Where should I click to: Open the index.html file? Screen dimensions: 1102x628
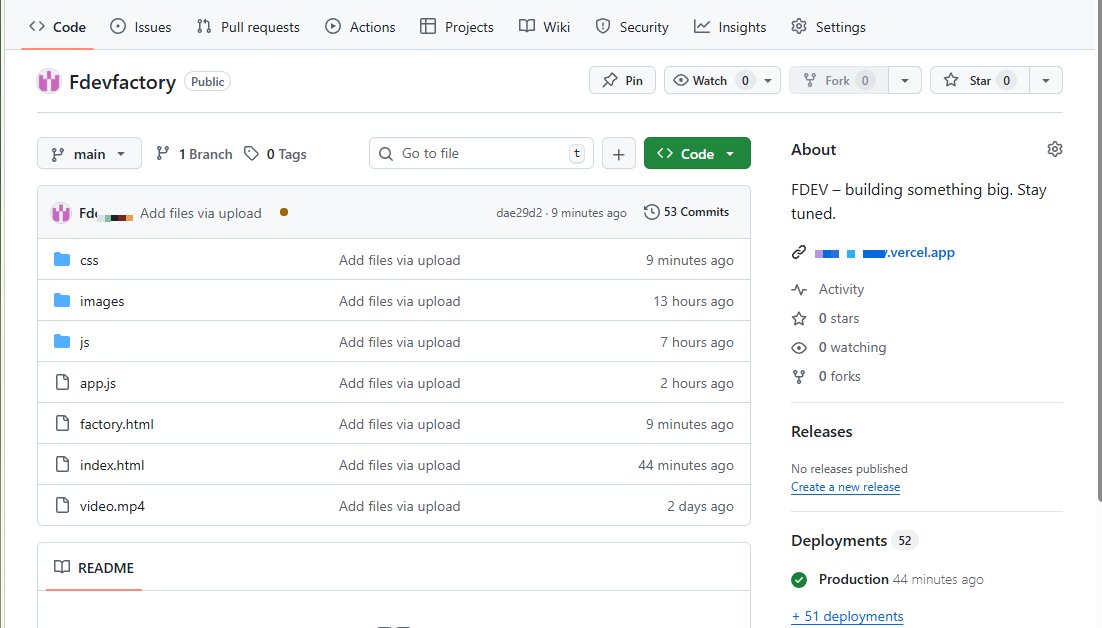point(112,465)
